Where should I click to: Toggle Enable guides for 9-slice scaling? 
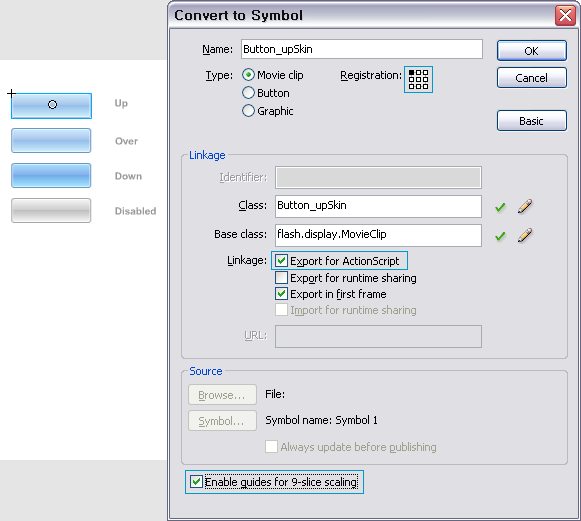(196, 482)
